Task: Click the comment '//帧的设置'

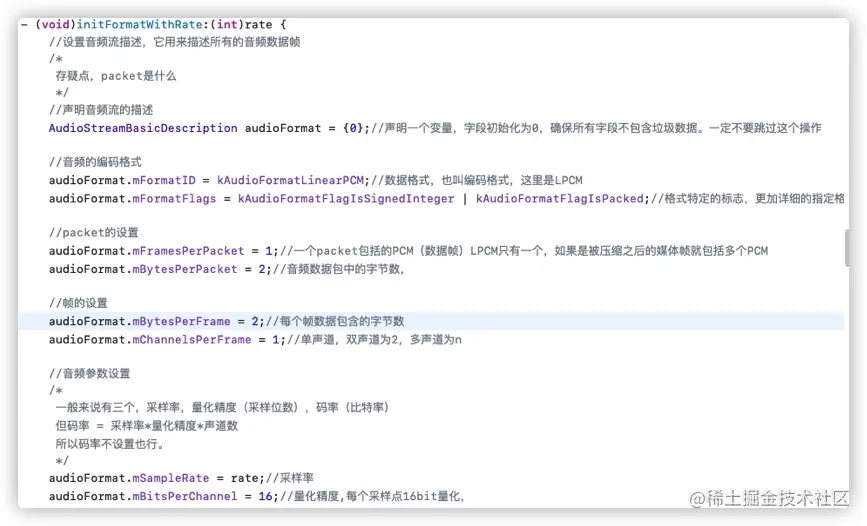Action: (78, 303)
